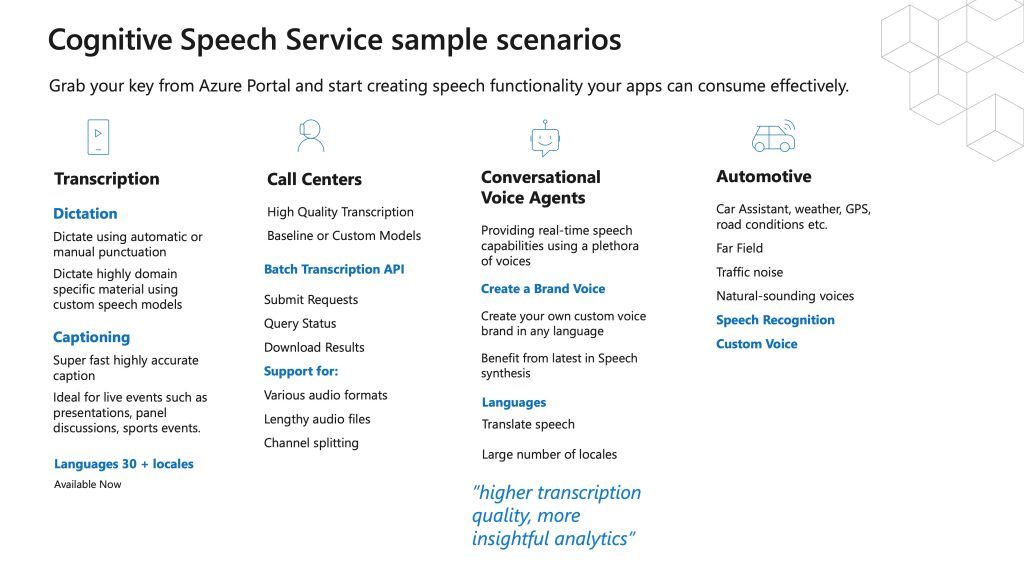Viewport: 1024px width, 576px height.
Task: Select the Batch Transcription API link
Action: [334, 269]
